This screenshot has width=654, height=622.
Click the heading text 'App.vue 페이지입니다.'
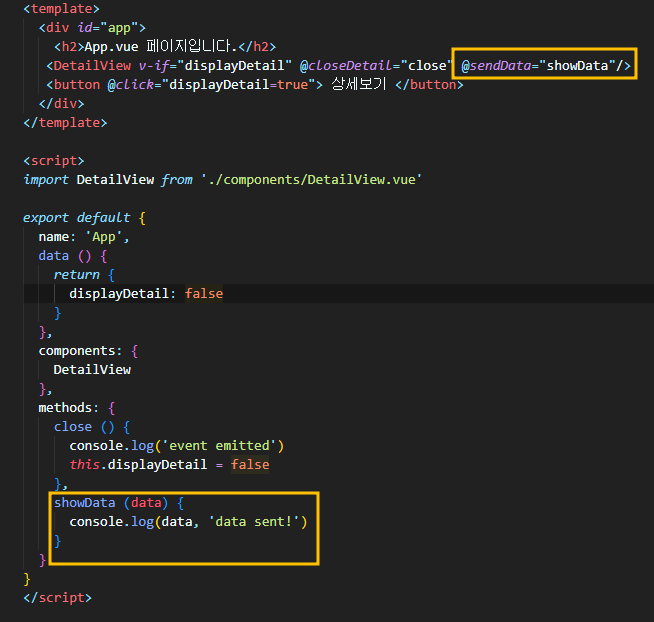tap(161, 46)
